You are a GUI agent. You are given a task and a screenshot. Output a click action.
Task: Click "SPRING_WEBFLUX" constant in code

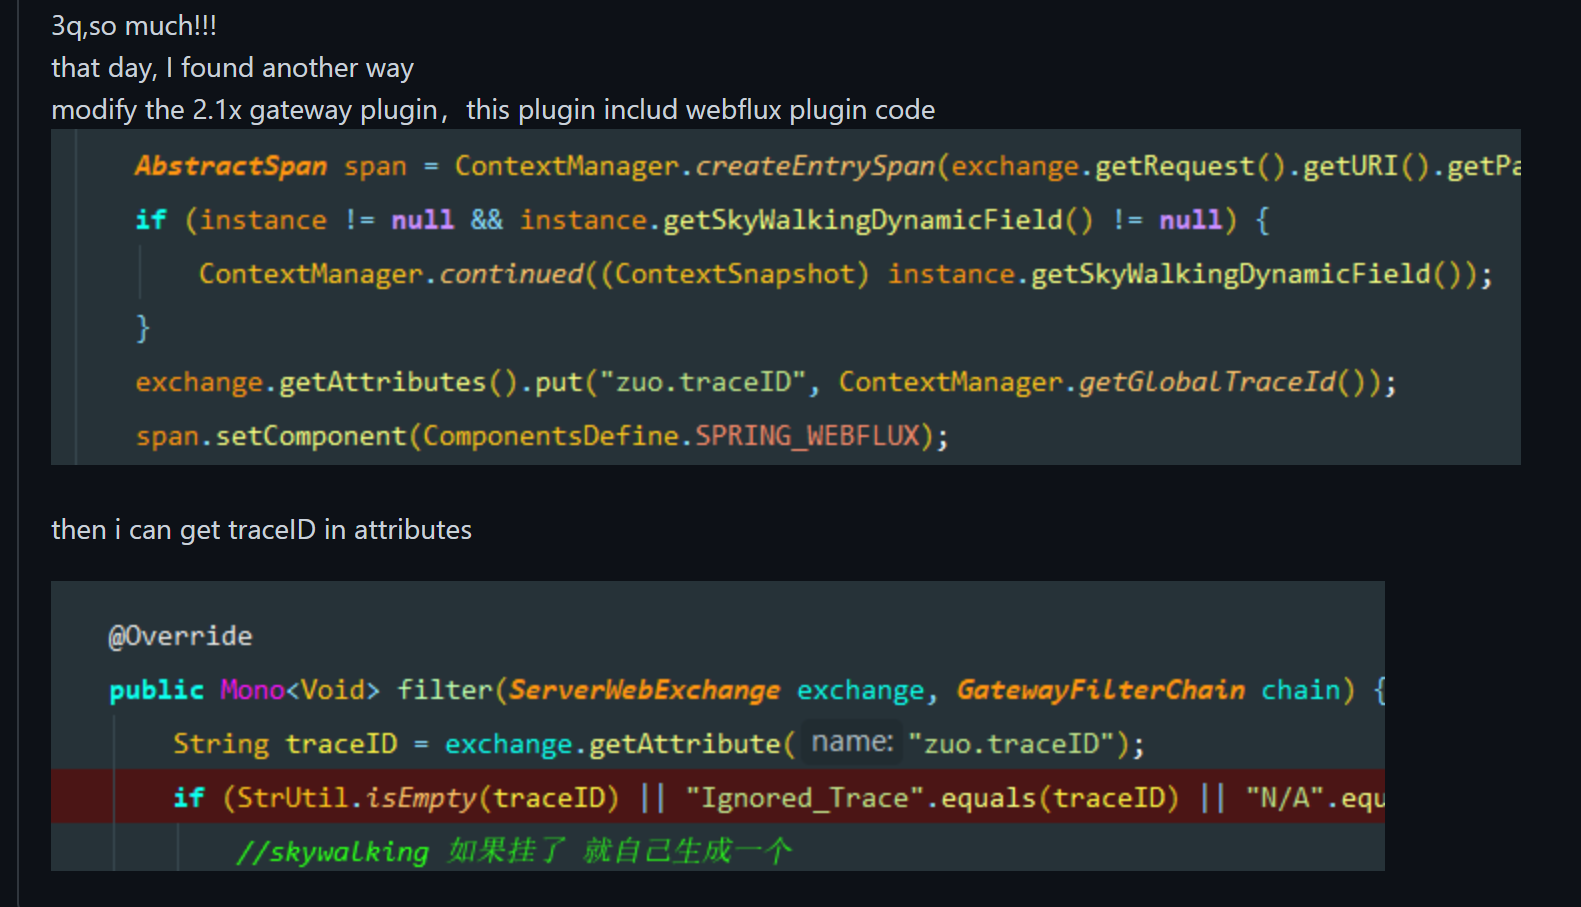point(808,436)
